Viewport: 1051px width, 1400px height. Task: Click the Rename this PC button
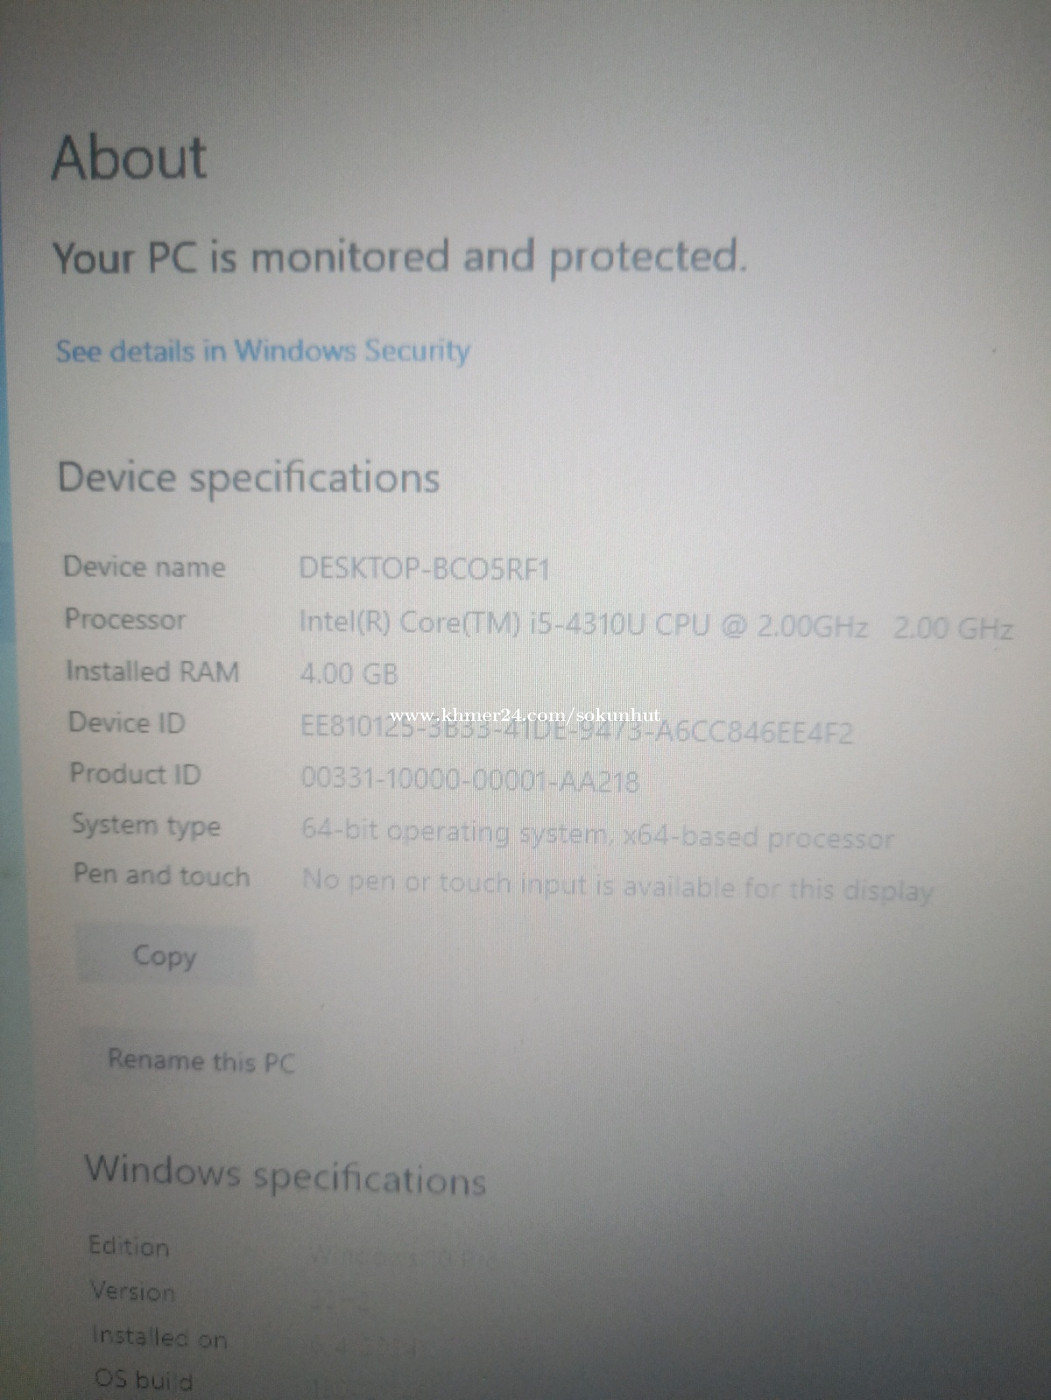[x=201, y=1060]
